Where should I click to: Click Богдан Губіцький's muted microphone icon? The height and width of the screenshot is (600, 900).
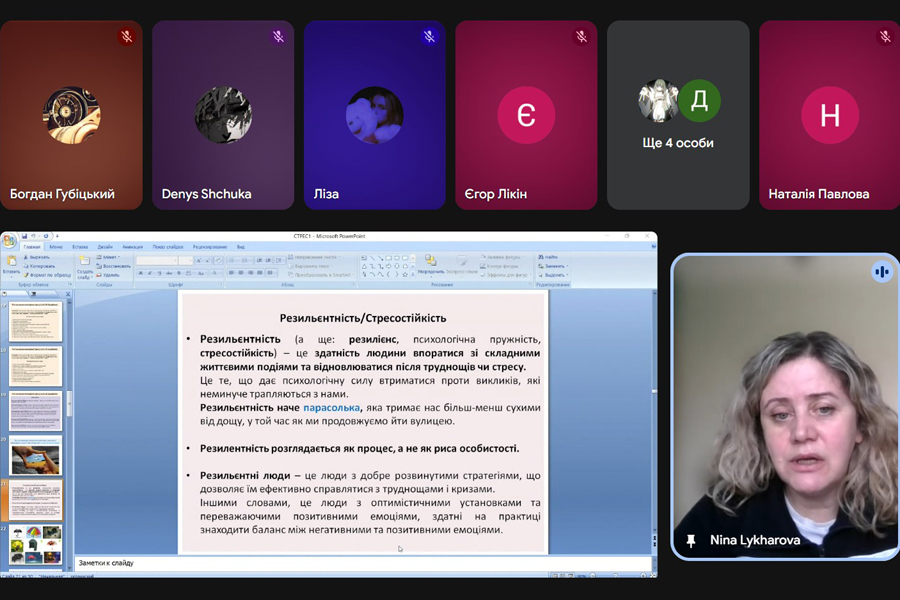[x=127, y=37]
